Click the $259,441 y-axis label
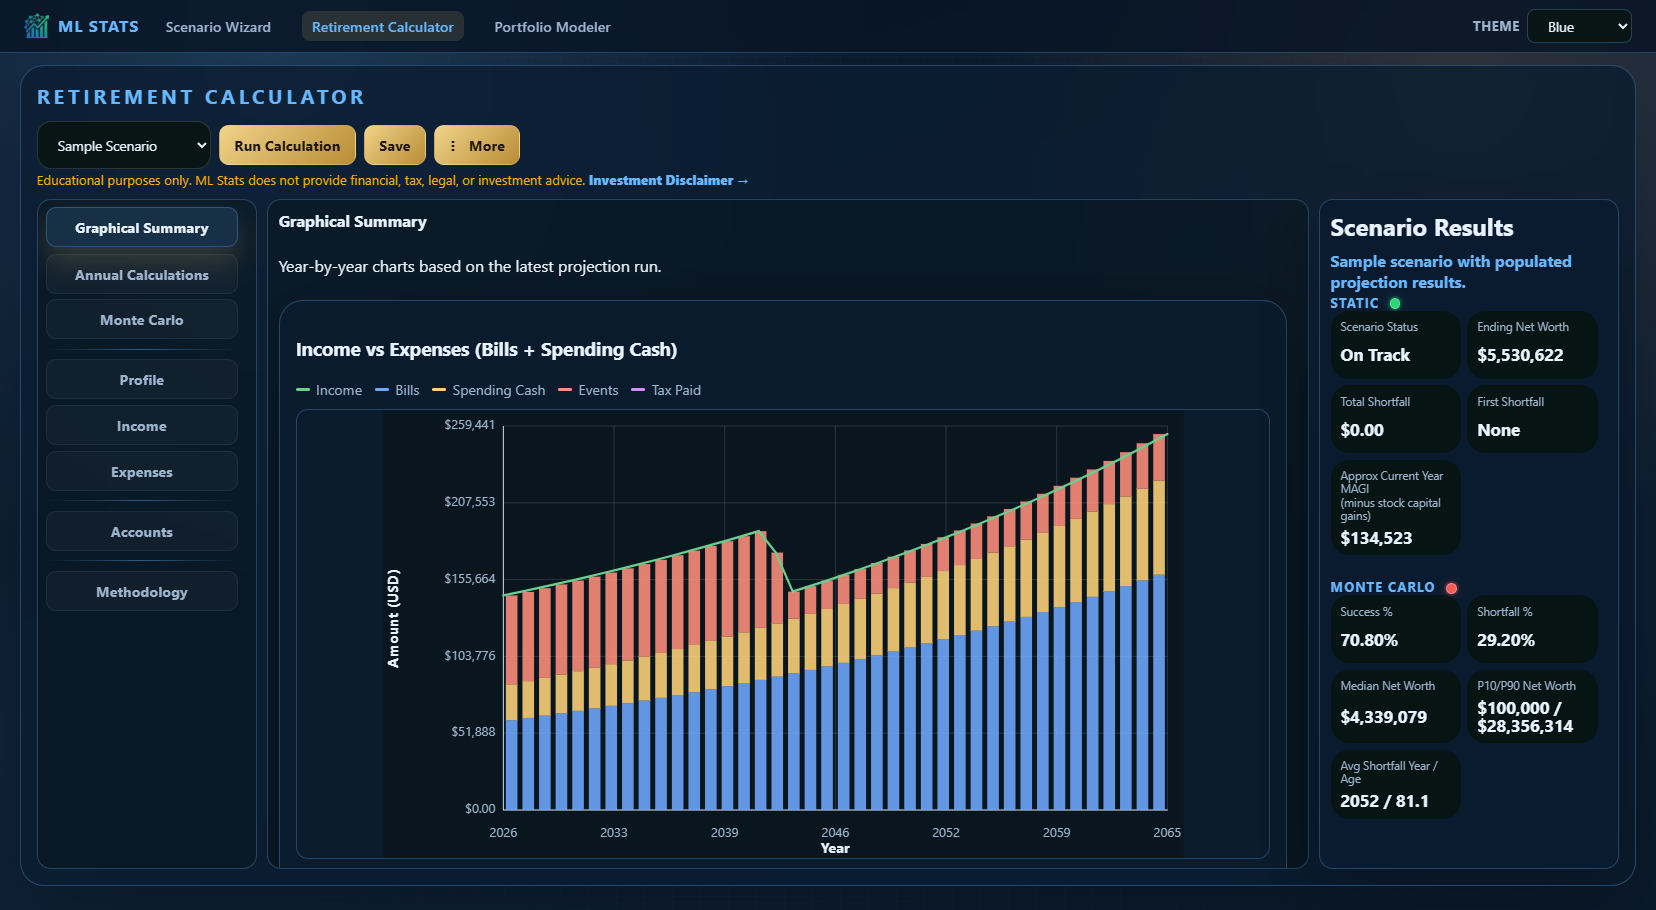The width and height of the screenshot is (1656, 910). (470, 425)
